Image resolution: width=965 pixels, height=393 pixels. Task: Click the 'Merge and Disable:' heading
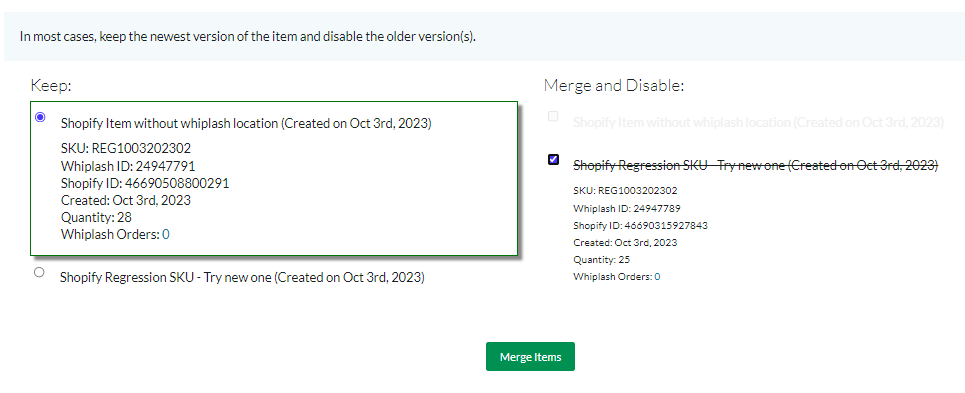click(614, 85)
